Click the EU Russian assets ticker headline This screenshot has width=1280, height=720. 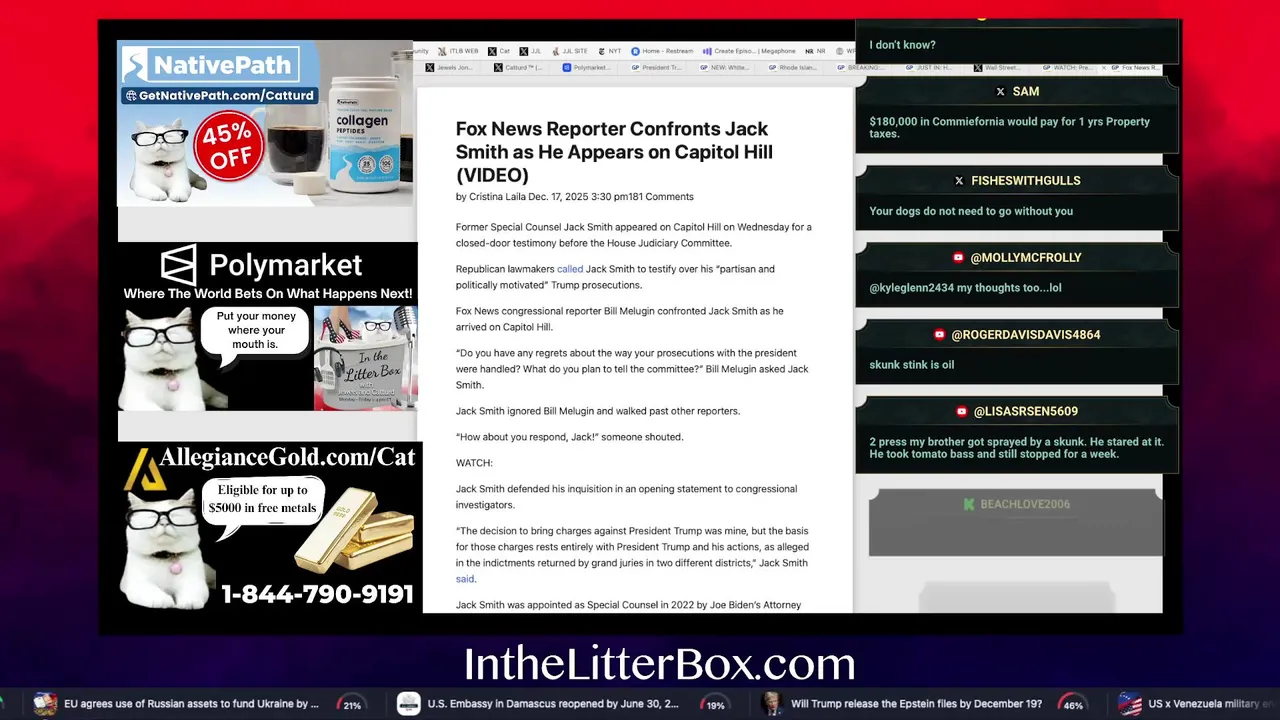[191, 704]
